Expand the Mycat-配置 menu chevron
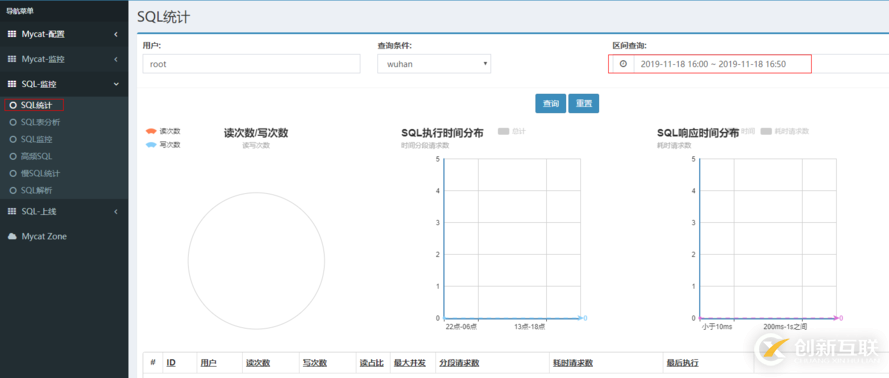 coord(116,34)
